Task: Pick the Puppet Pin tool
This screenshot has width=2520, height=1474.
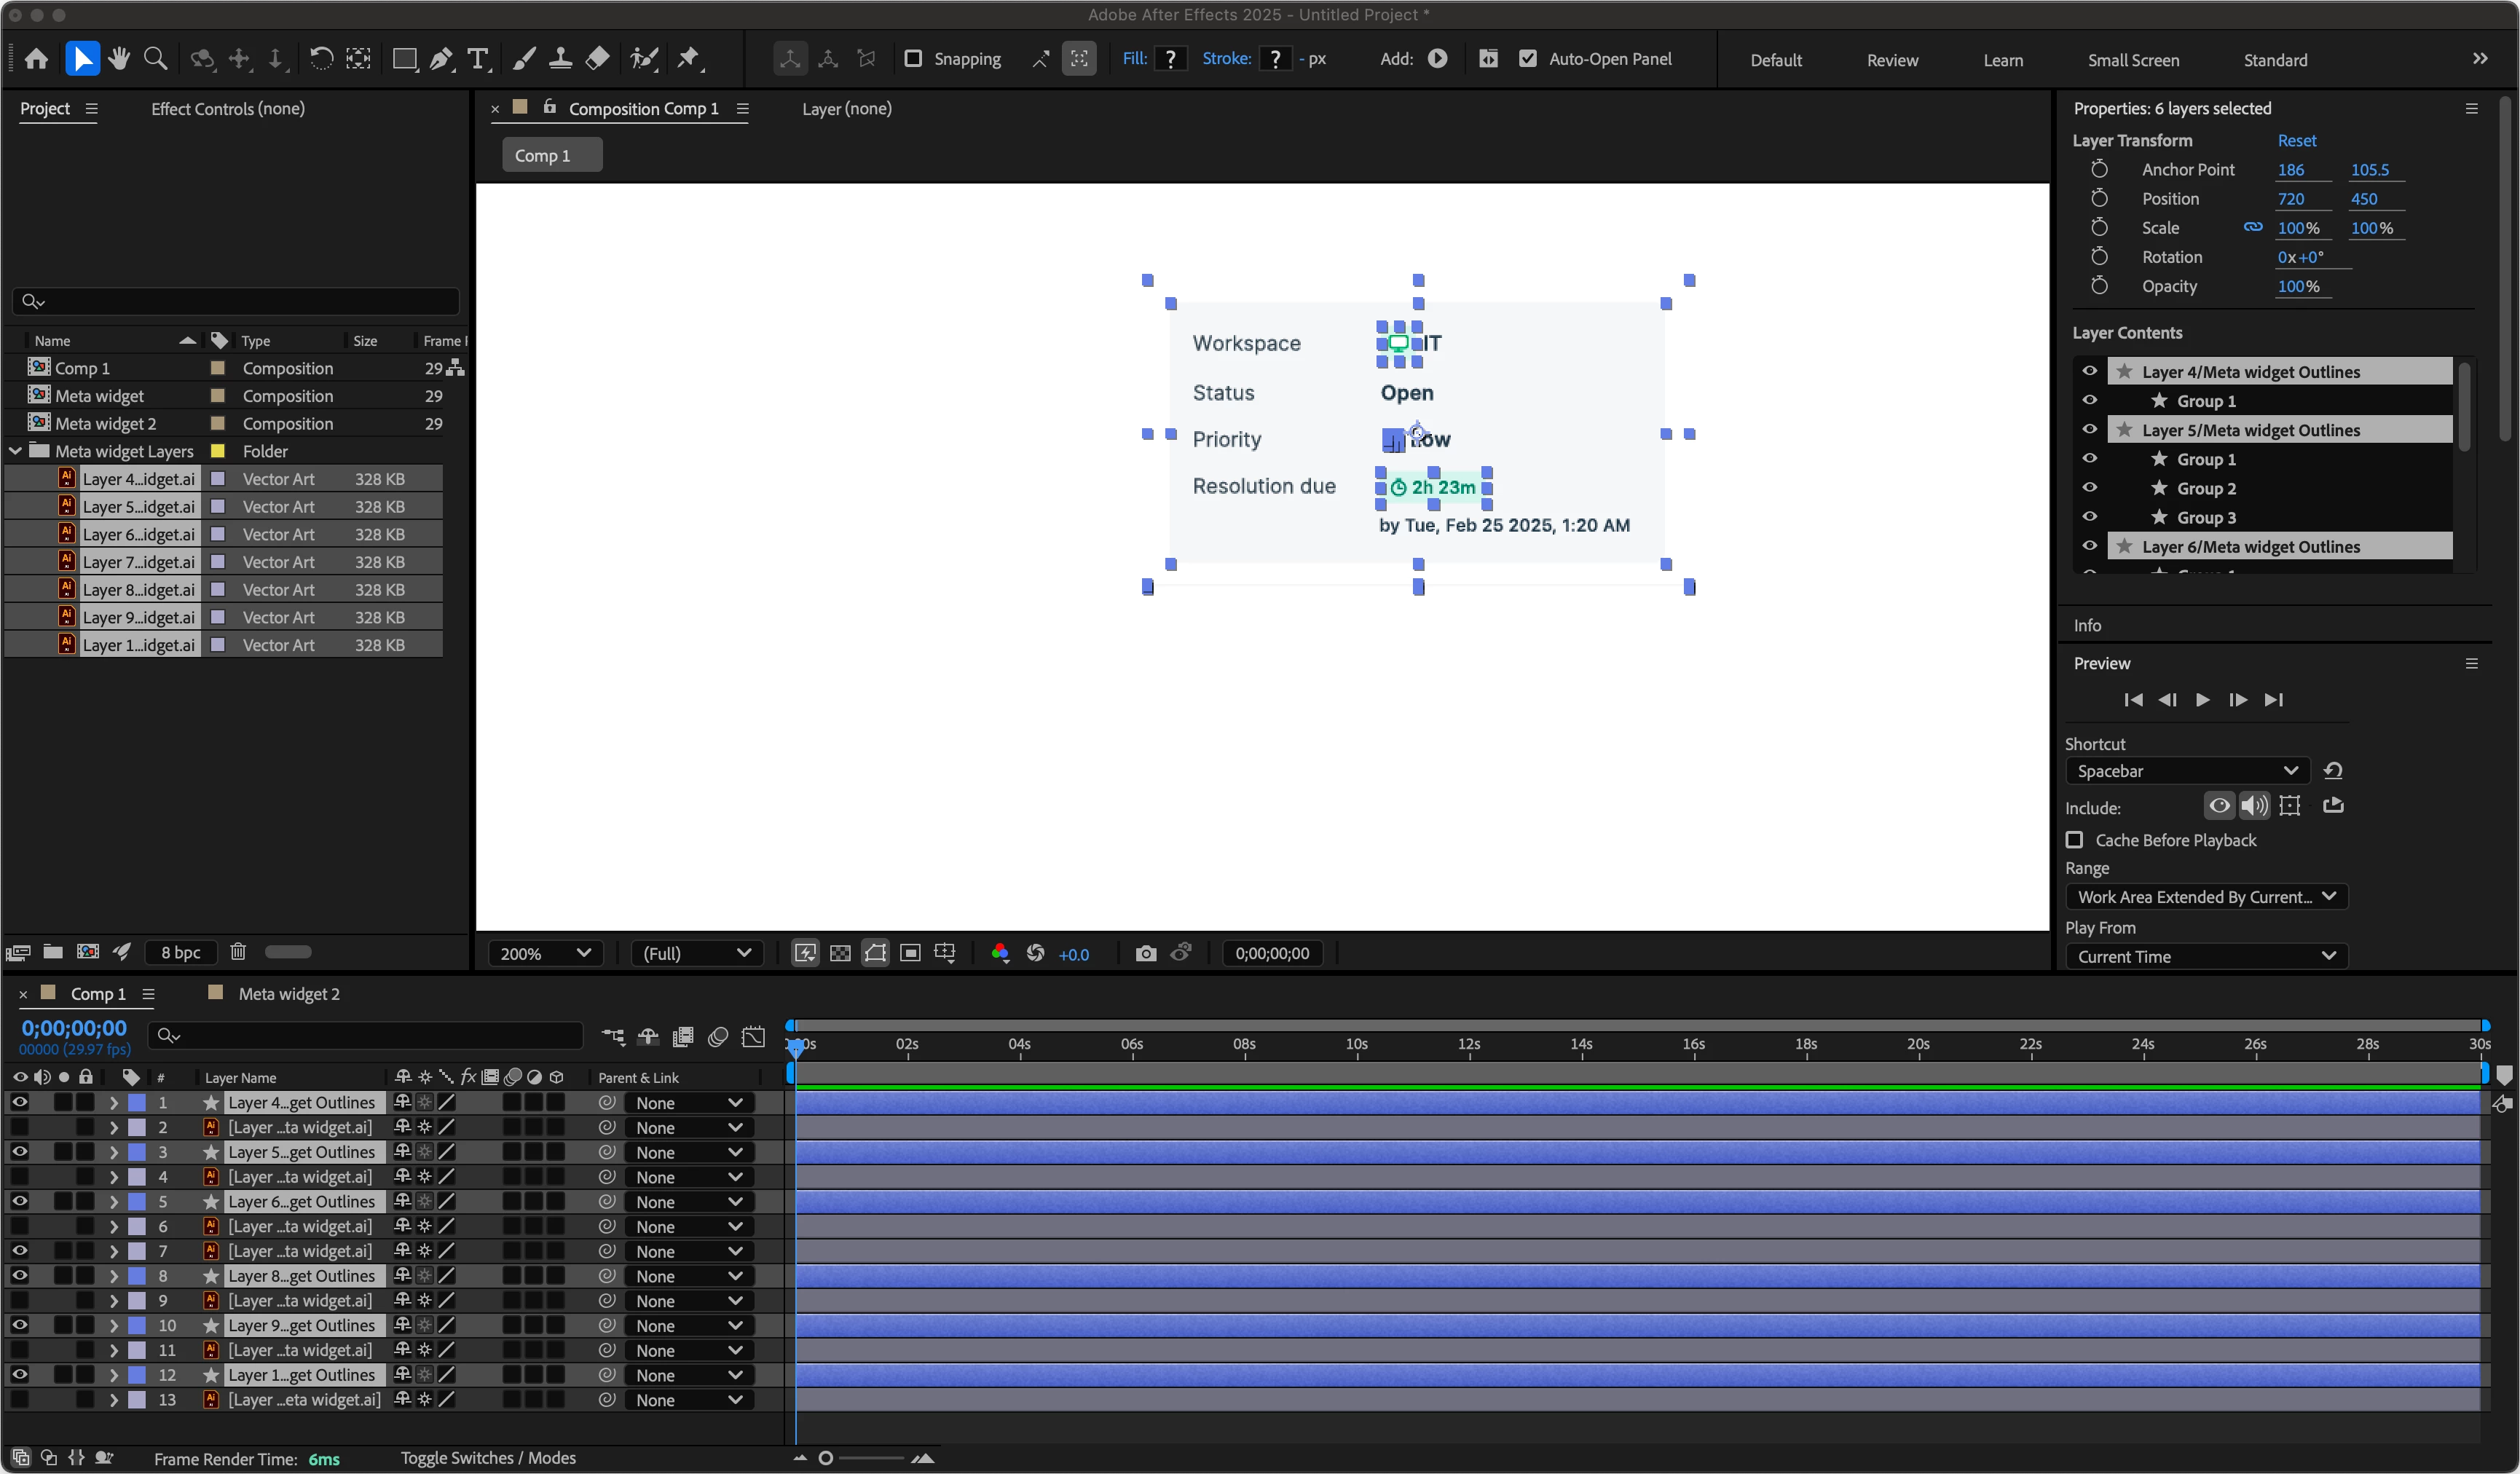Action: pos(689,59)
